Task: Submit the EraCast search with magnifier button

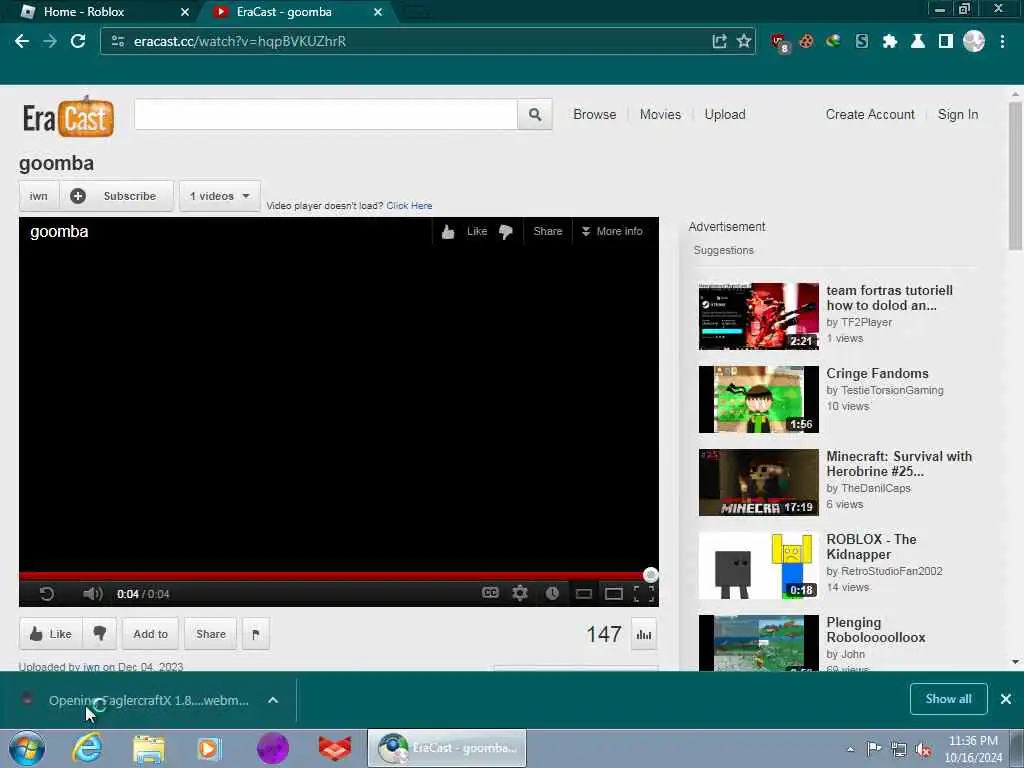Action: point(535,114)
